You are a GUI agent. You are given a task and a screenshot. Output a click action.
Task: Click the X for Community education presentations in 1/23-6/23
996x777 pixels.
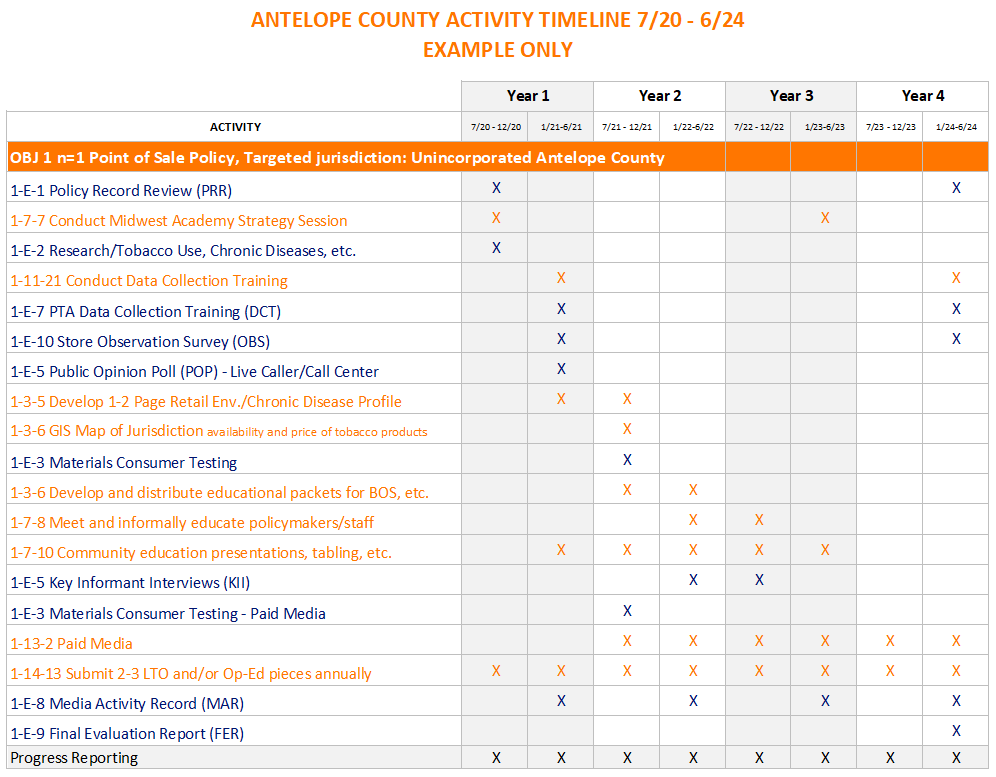[x=824, y=550]
